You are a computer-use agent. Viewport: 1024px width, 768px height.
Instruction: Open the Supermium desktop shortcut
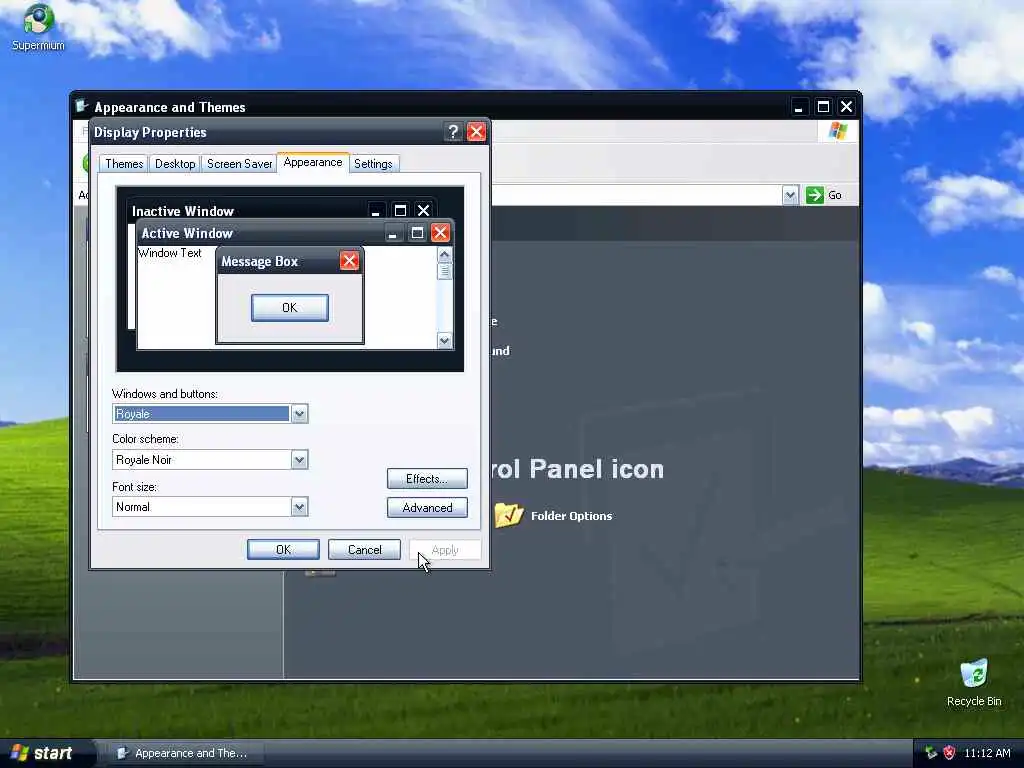tap(38, 27)
